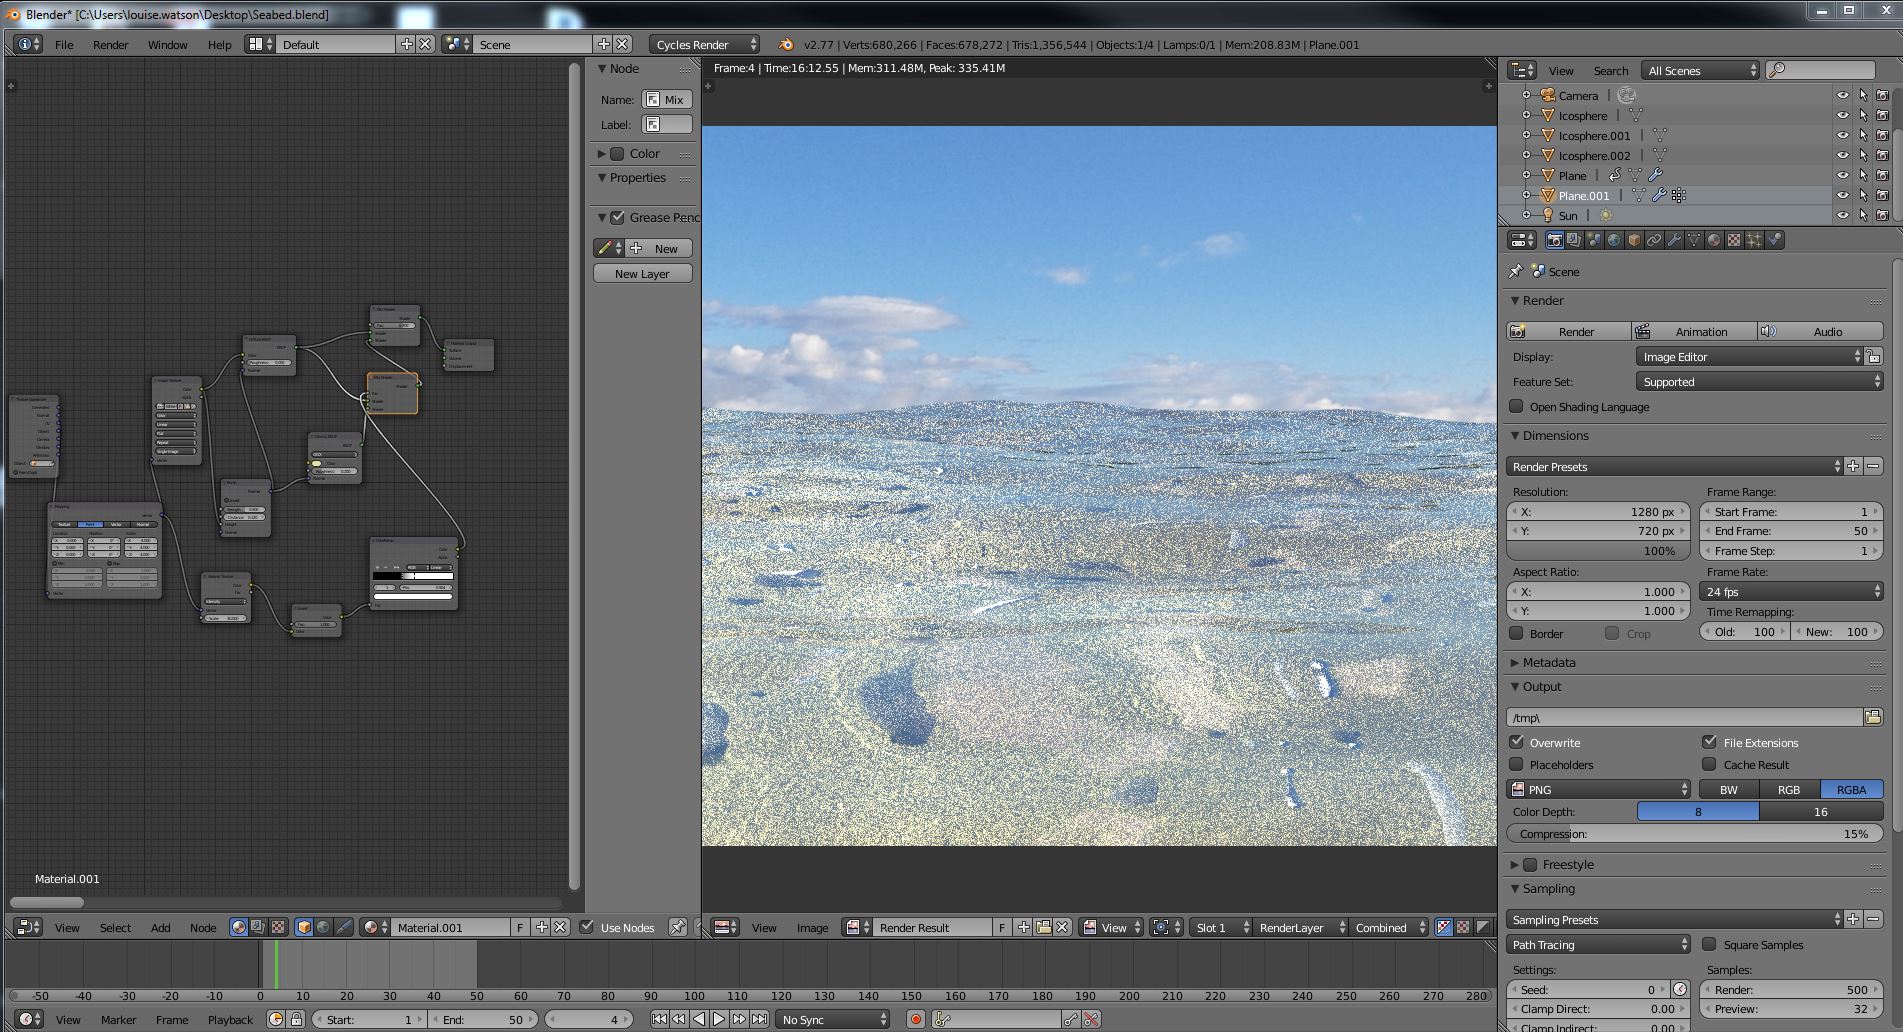Enable the Placeholders checkbox

pos(1516,764)
